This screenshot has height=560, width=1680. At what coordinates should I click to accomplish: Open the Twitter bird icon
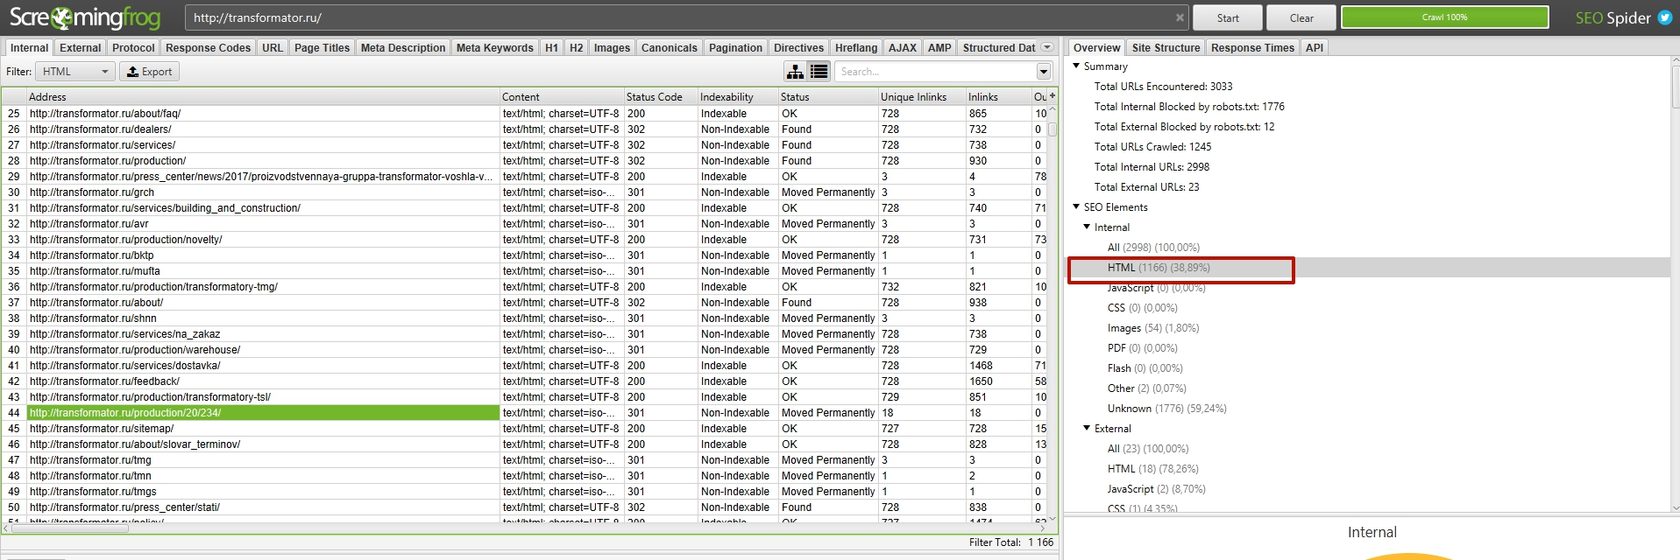point(1664,18)
